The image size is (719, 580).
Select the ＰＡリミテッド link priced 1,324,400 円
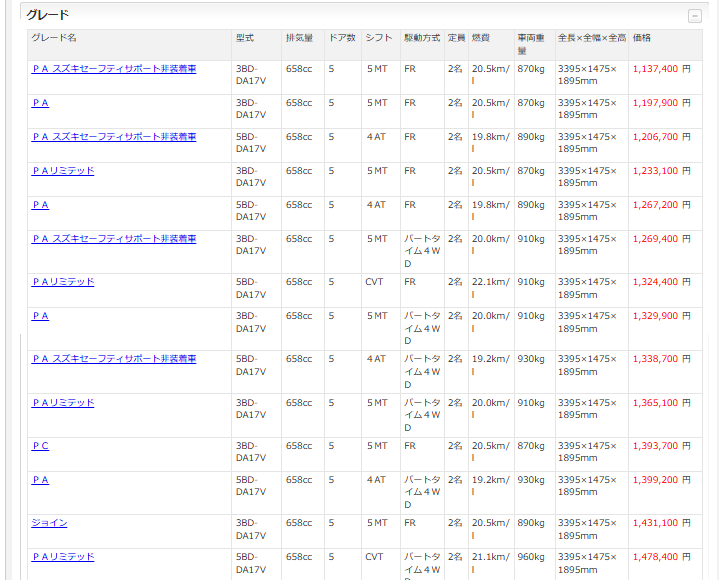(x=63, y=282)
